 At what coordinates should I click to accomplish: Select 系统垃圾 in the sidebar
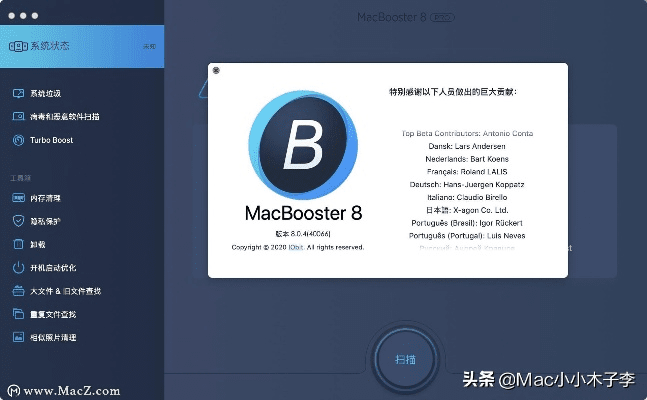coord(45,93)
